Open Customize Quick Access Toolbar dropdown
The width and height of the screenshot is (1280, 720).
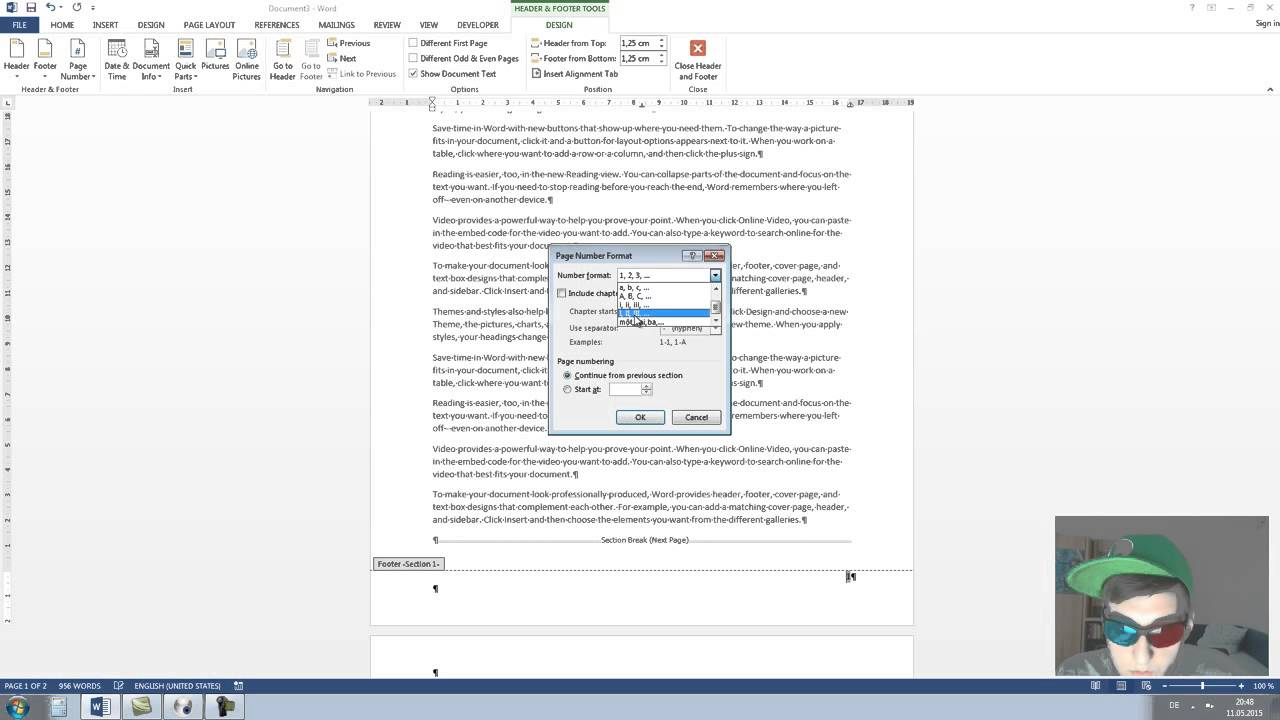point(92,8)
